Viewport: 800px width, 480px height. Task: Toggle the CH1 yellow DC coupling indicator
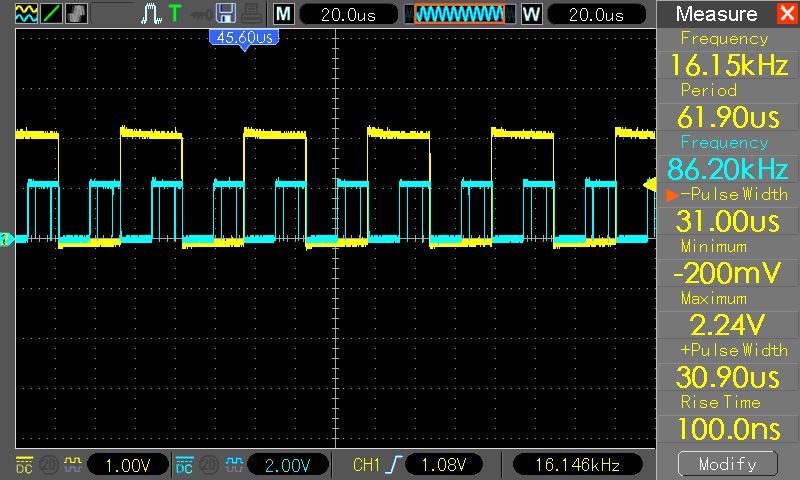(25, 465)
